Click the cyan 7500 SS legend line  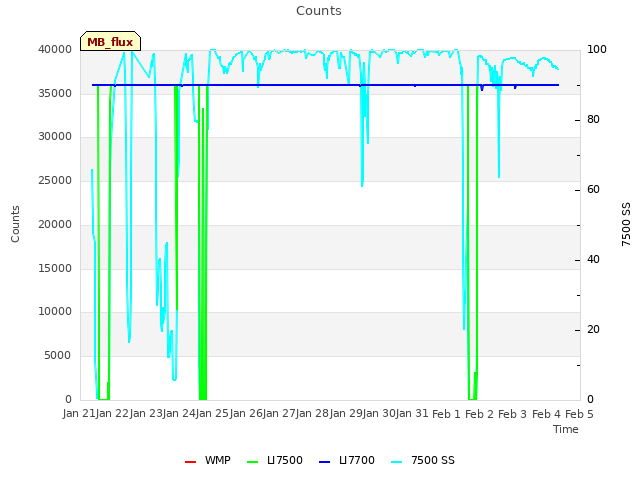396,462
